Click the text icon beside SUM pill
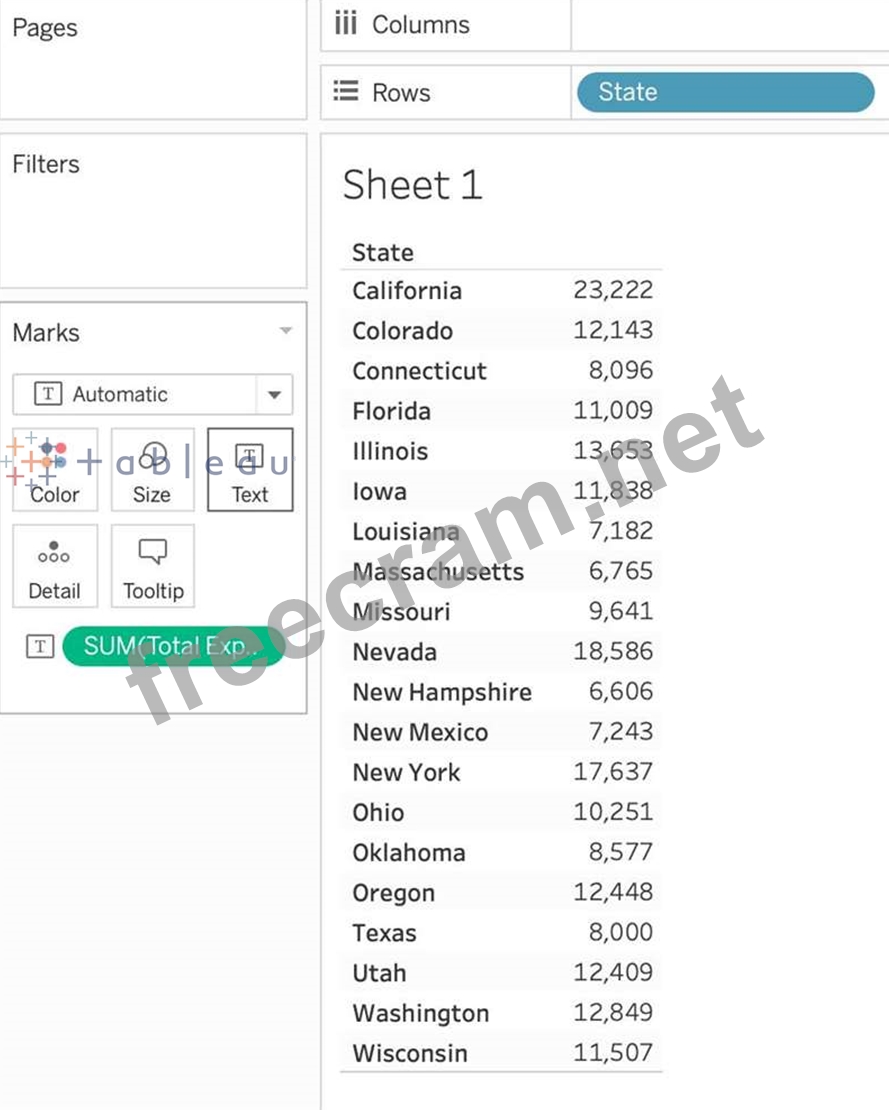Image resolution: width=889 pixels, height=1110 pixels. click(x=39, y=646)
